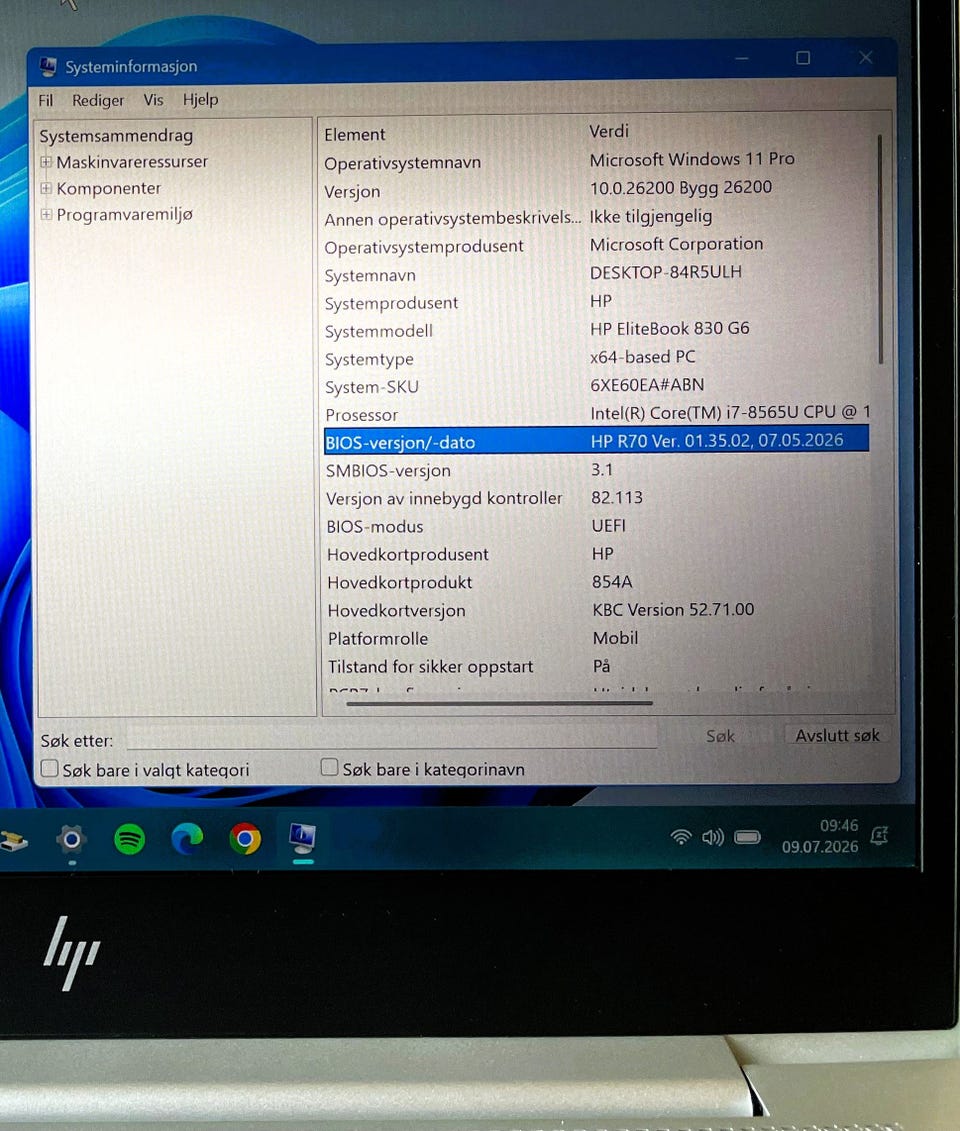960x1131 pixels.
Task: Open the Fil menu
Action: (45, 100)
